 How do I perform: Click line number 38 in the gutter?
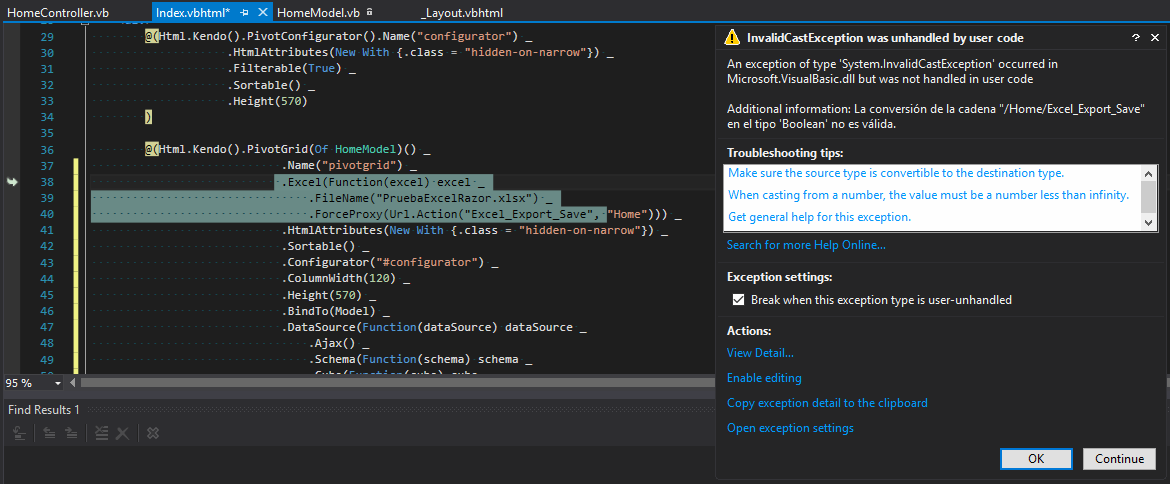point(46,181)
